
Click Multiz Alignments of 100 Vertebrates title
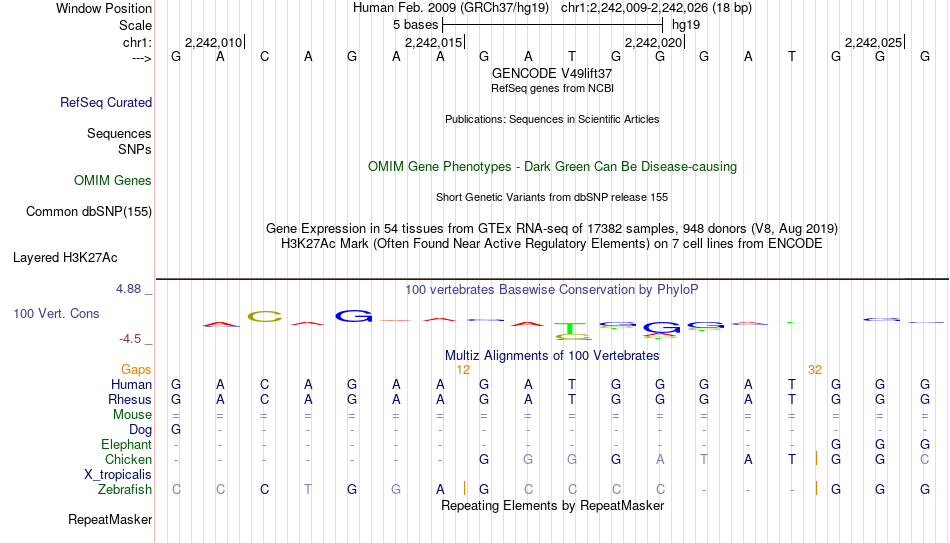[x=552, y=356]
